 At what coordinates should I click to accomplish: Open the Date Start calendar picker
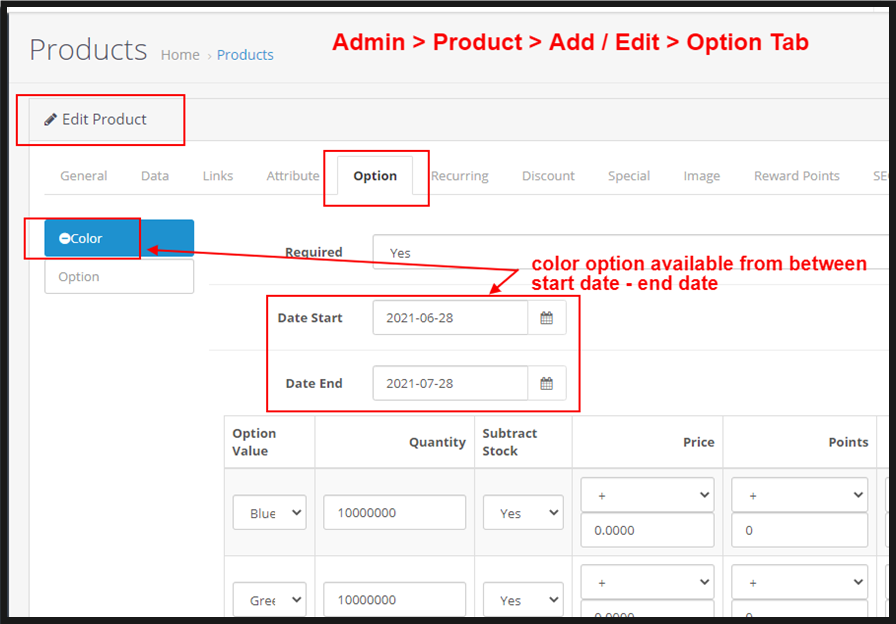[x=546, y=318]
